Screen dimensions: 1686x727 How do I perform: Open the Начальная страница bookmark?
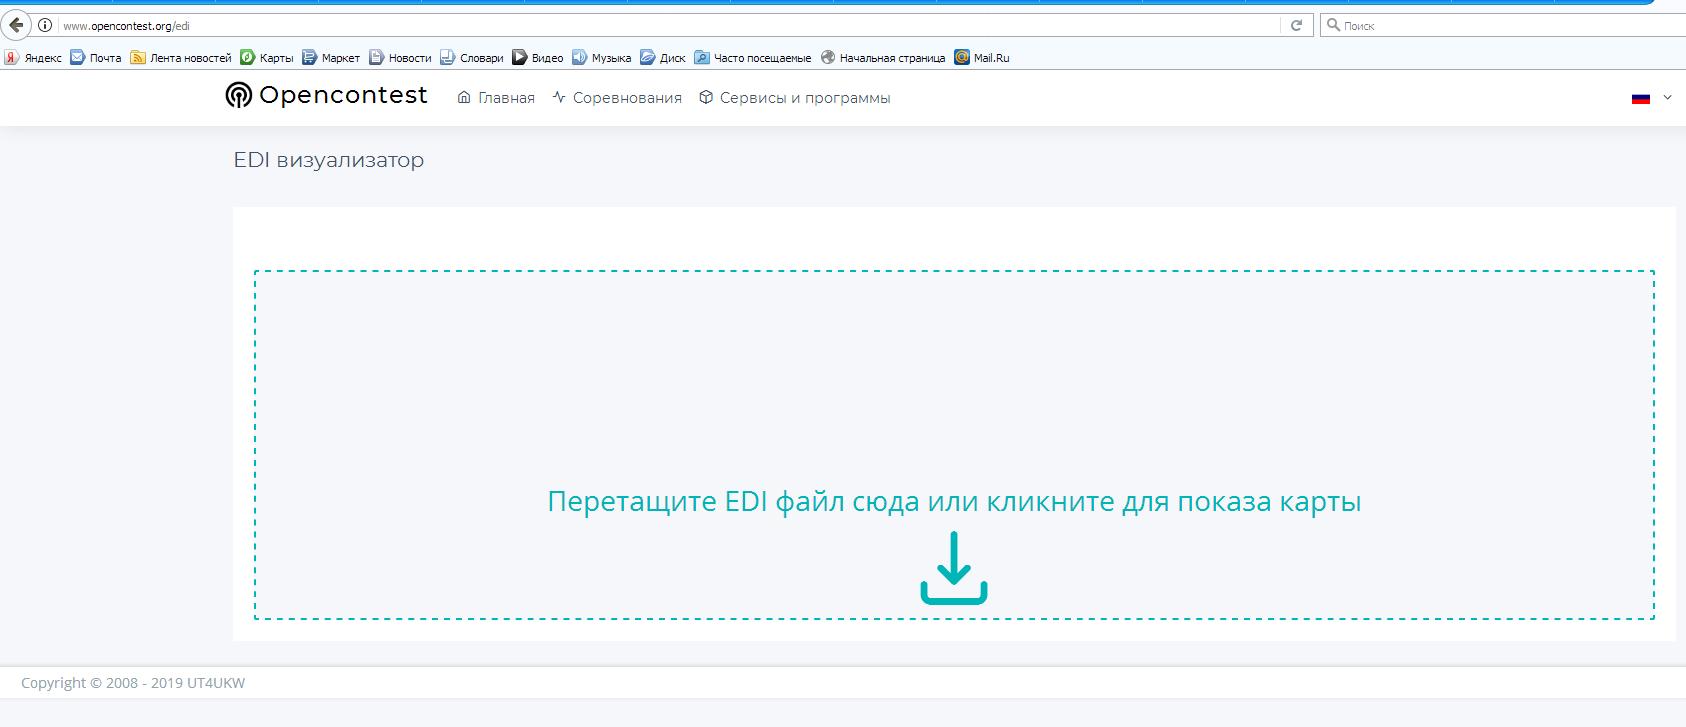883,58
